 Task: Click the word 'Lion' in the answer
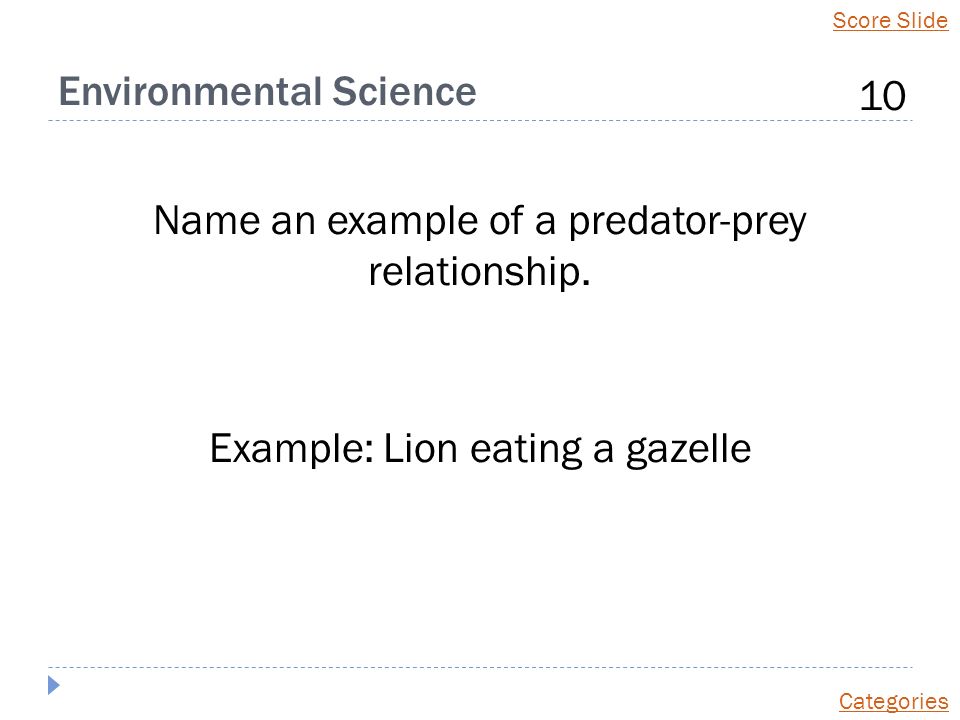coord(420,448)
